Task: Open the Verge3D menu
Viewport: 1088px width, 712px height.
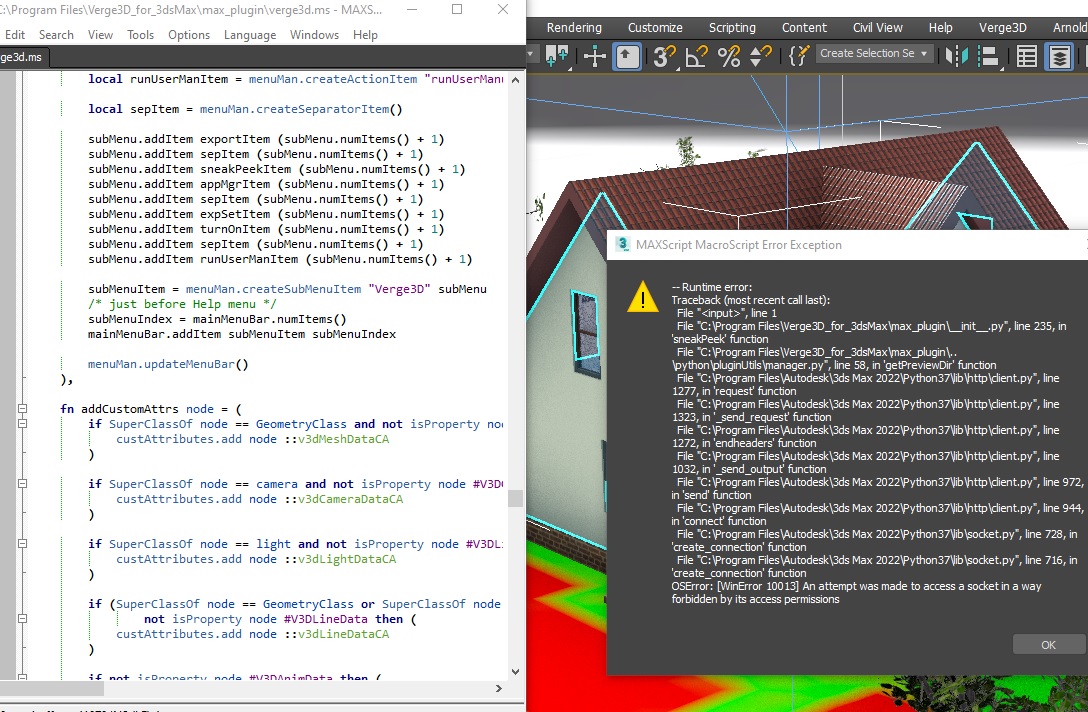Action: (1003, 28)
